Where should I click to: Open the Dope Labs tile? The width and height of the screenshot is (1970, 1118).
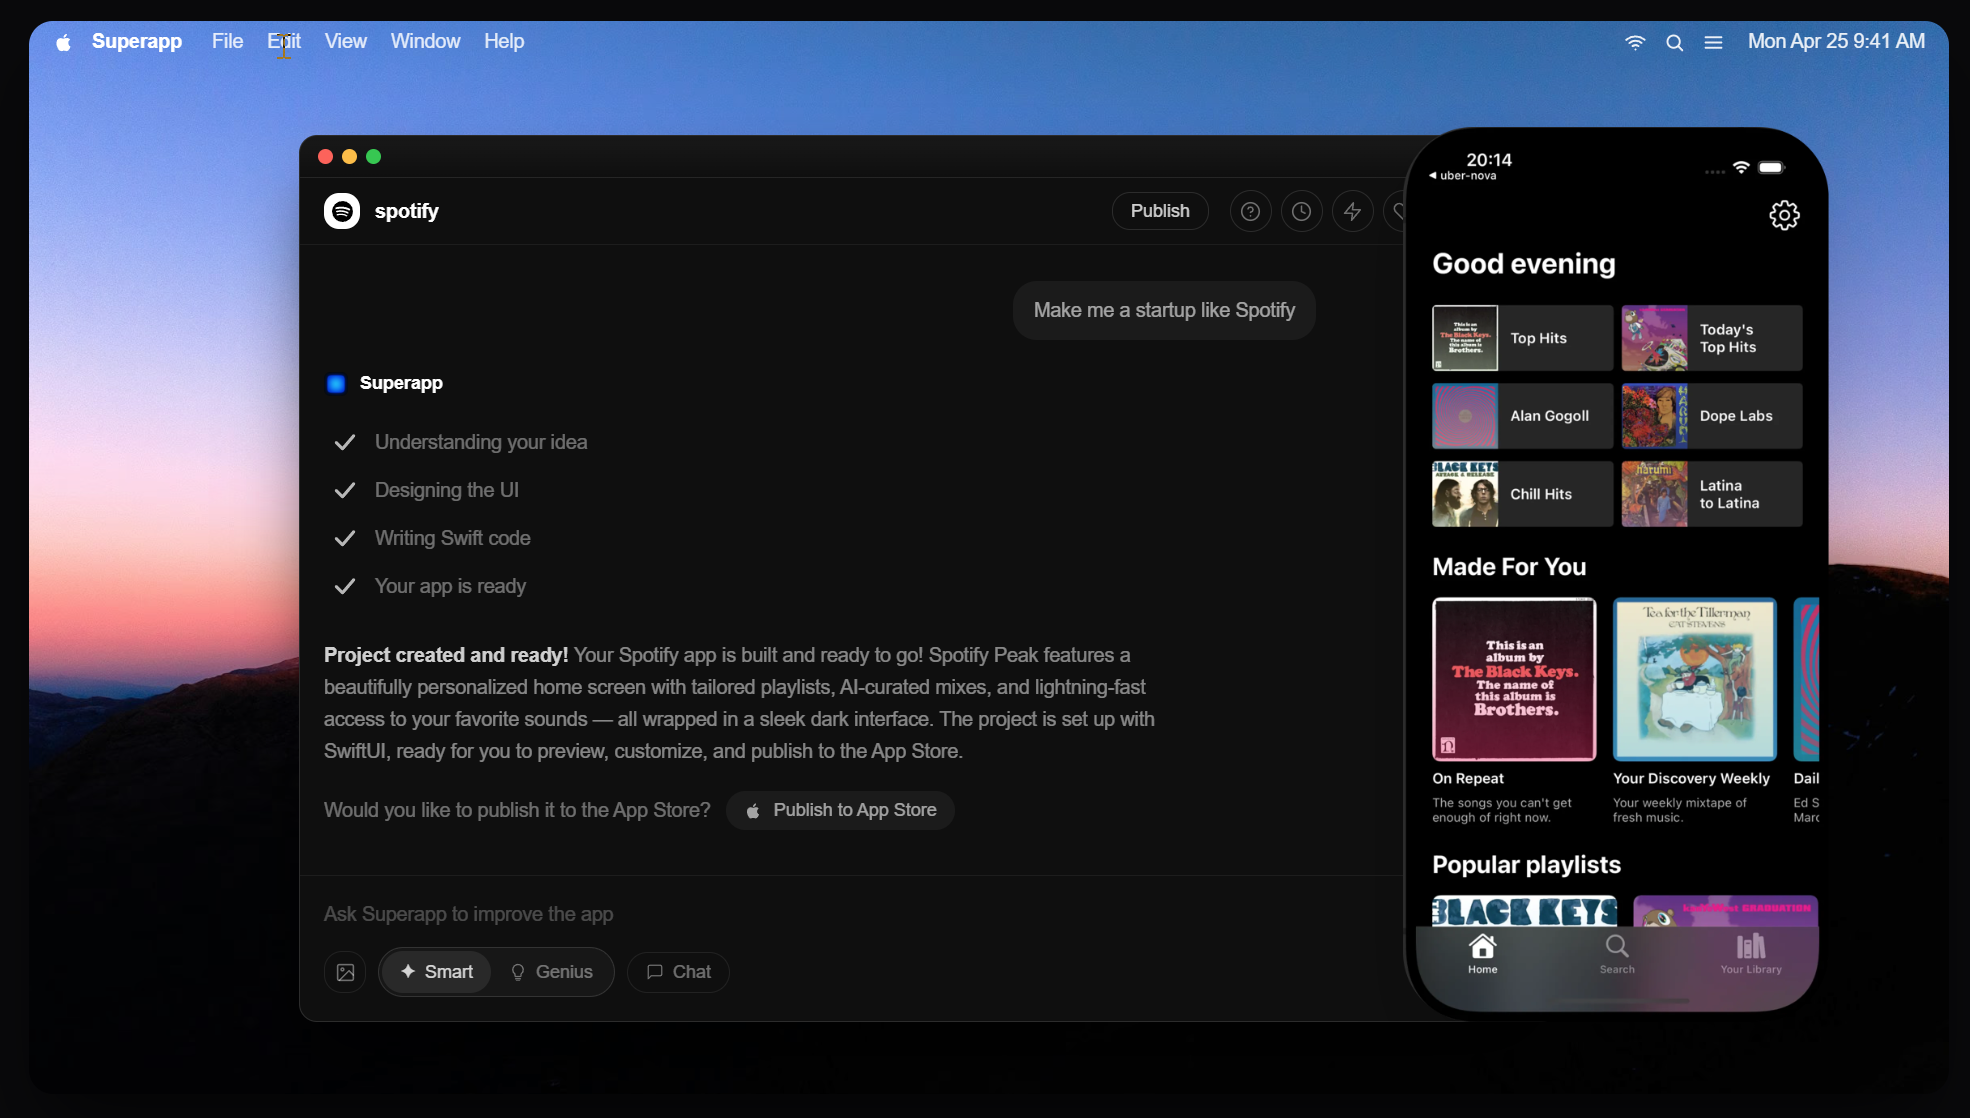pyautogui.click(x=1712, y=416)
